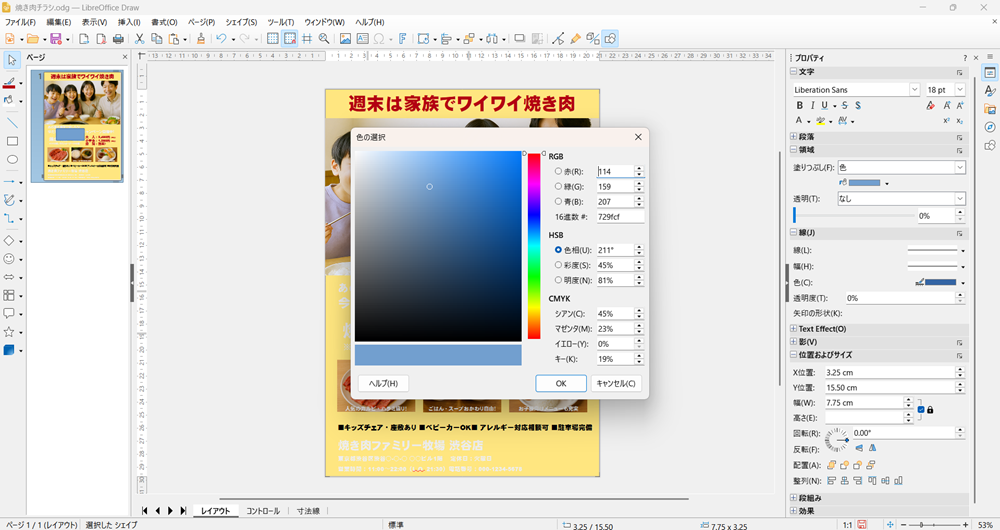Open the シェイプ(S) menu

241,22
